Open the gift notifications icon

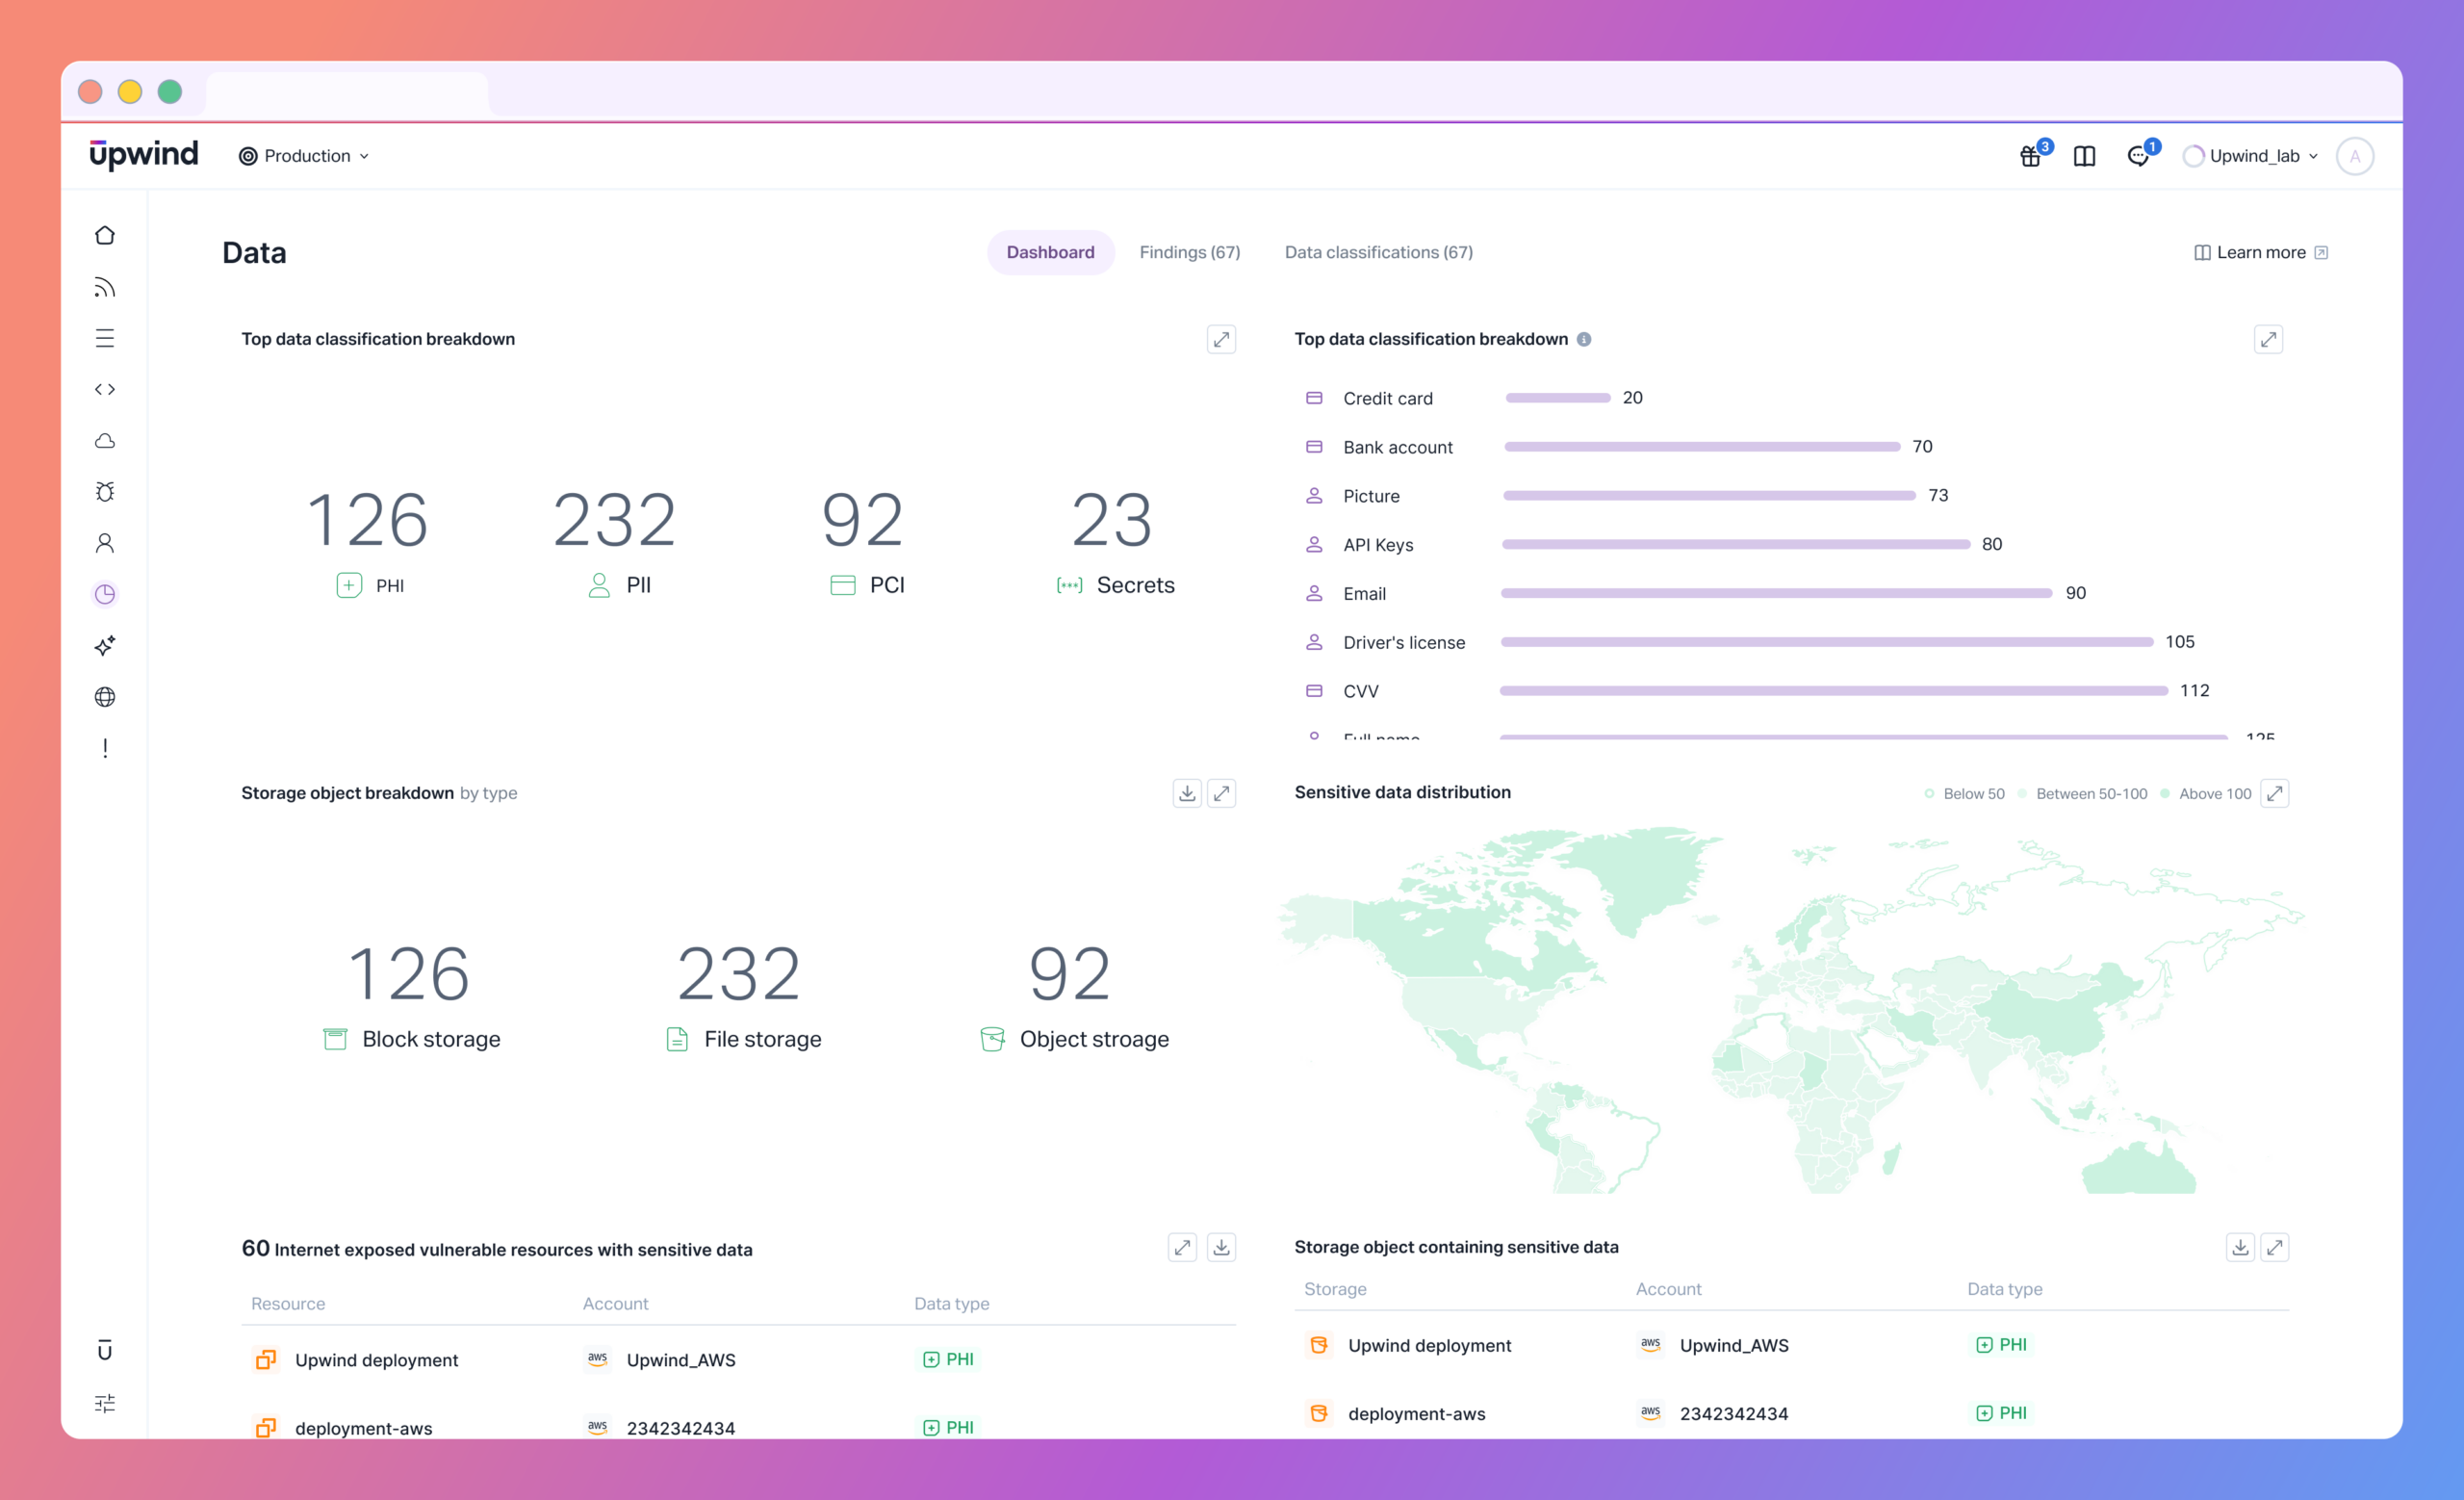pos(2030,156)
